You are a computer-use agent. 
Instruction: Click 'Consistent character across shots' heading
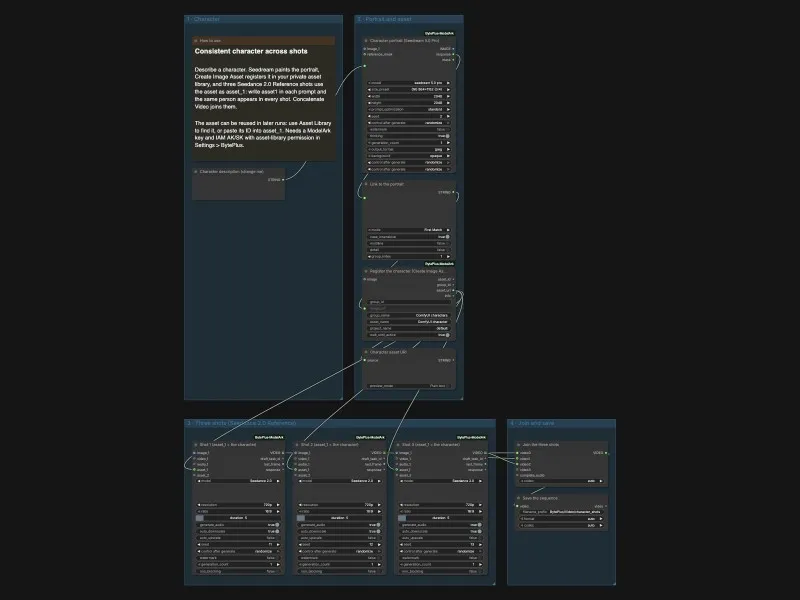pyautogui.click(x=251, y=51)
